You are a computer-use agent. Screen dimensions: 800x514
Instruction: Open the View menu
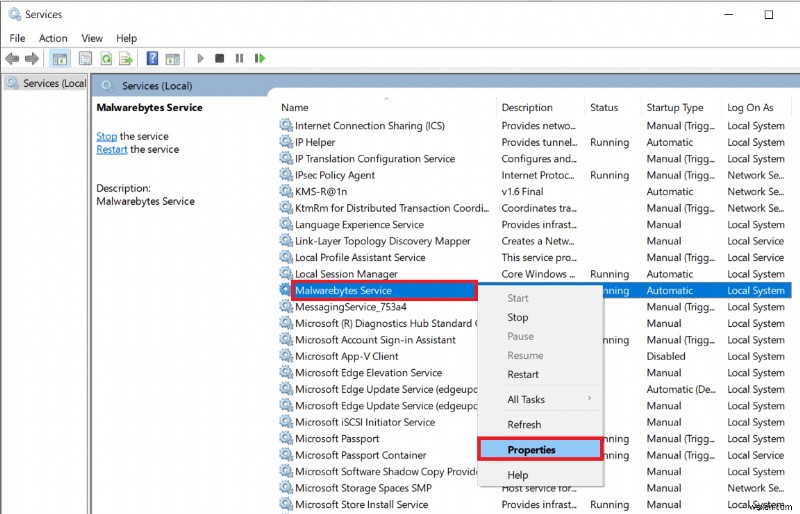click(92, 38)
